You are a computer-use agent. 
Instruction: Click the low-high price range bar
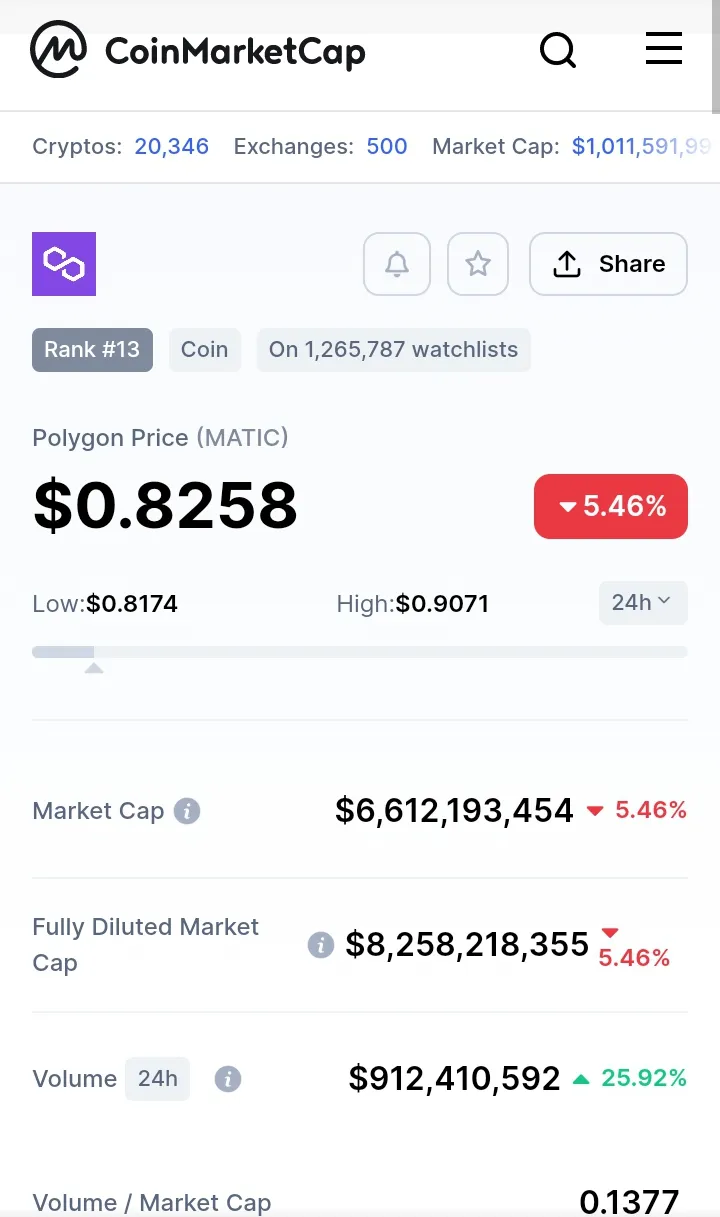coord(360,652)
